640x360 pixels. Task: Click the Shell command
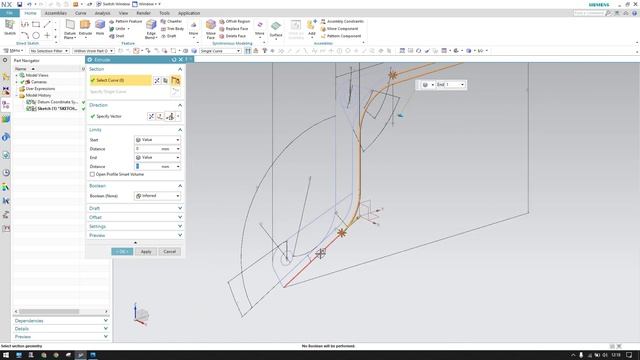point(117,36)
